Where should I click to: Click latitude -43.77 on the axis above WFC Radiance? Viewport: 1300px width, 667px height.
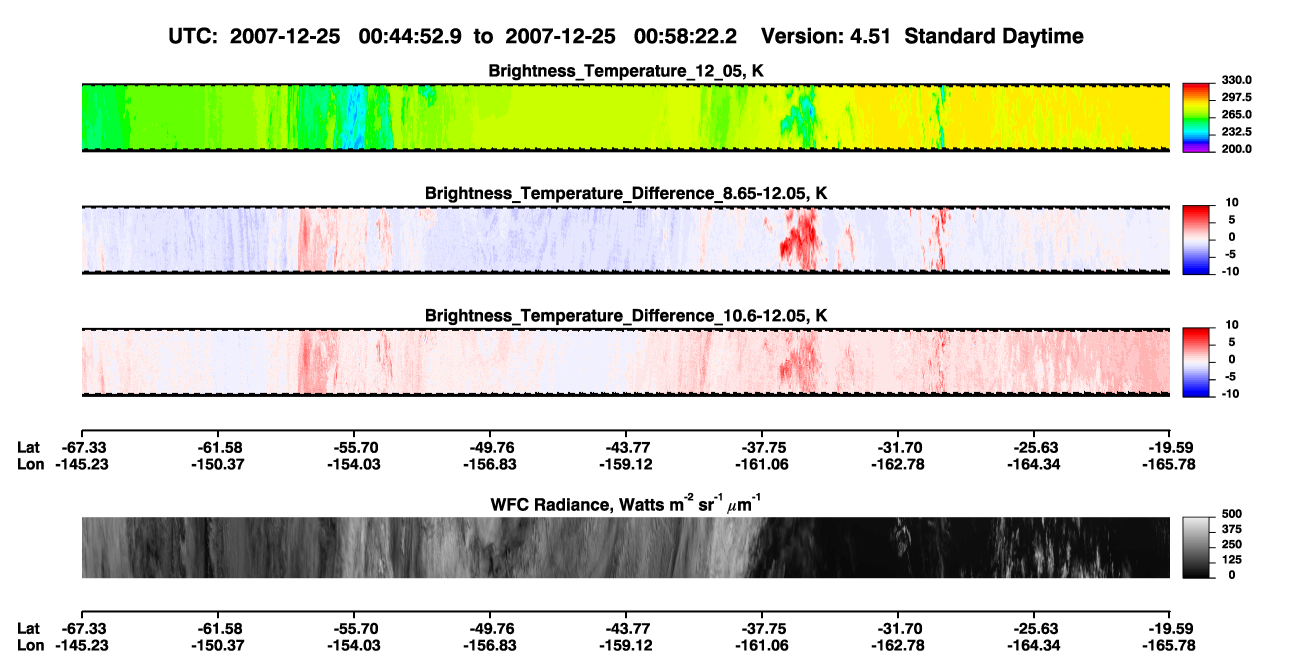[626, 448]
